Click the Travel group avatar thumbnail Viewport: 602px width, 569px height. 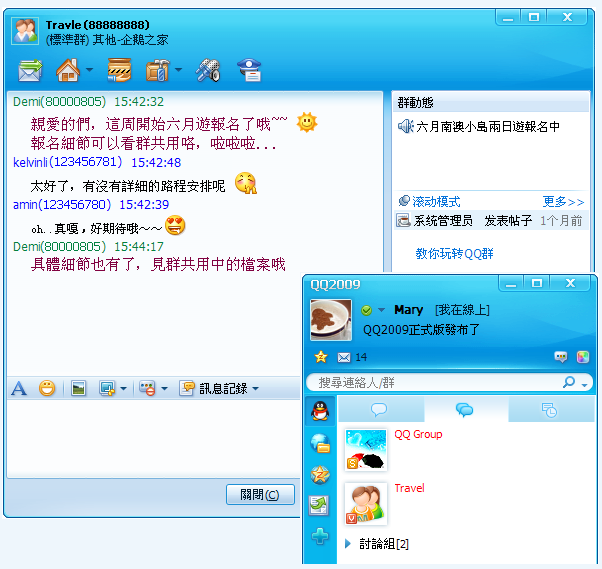[366, 504]
